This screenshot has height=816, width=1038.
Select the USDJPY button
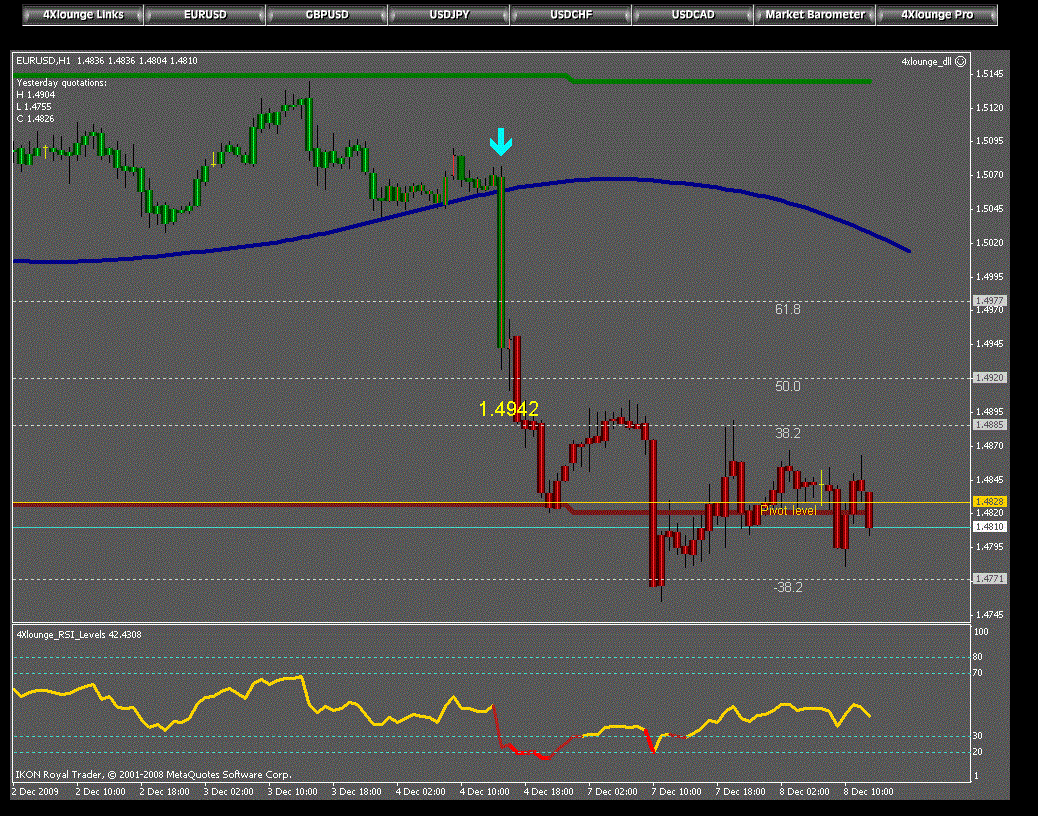pyautogui.click(x=449, y=15)
